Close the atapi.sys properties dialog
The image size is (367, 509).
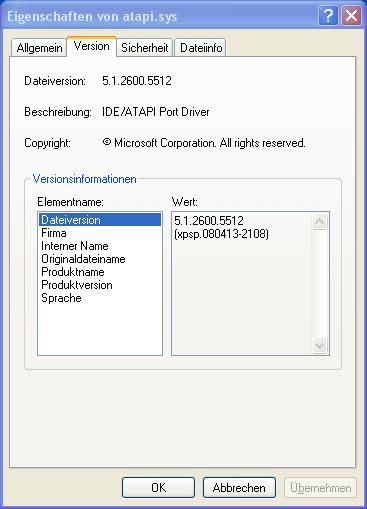351,16
